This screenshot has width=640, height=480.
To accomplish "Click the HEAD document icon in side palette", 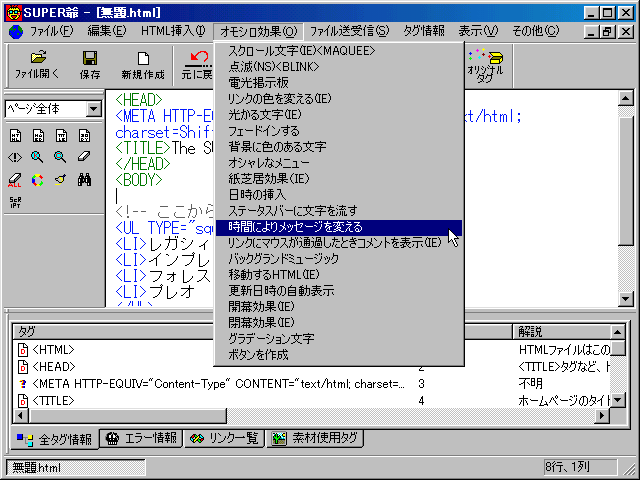I will tap(38, 136).
